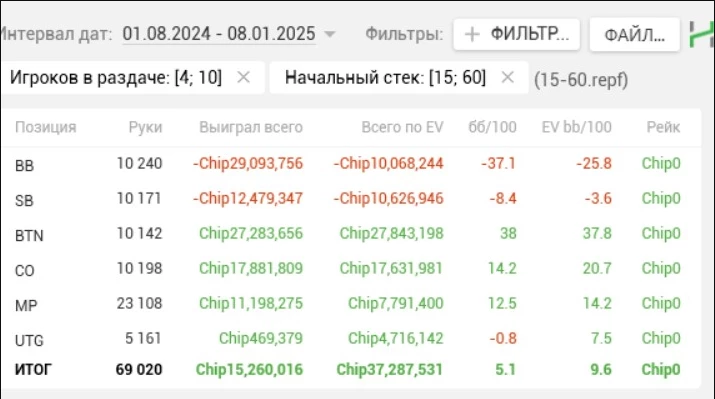Viewport: 715px width, 399px height.
Task: Sort by EV bb/100 column header
Action: pyautogui.click(x=576, y=127)
